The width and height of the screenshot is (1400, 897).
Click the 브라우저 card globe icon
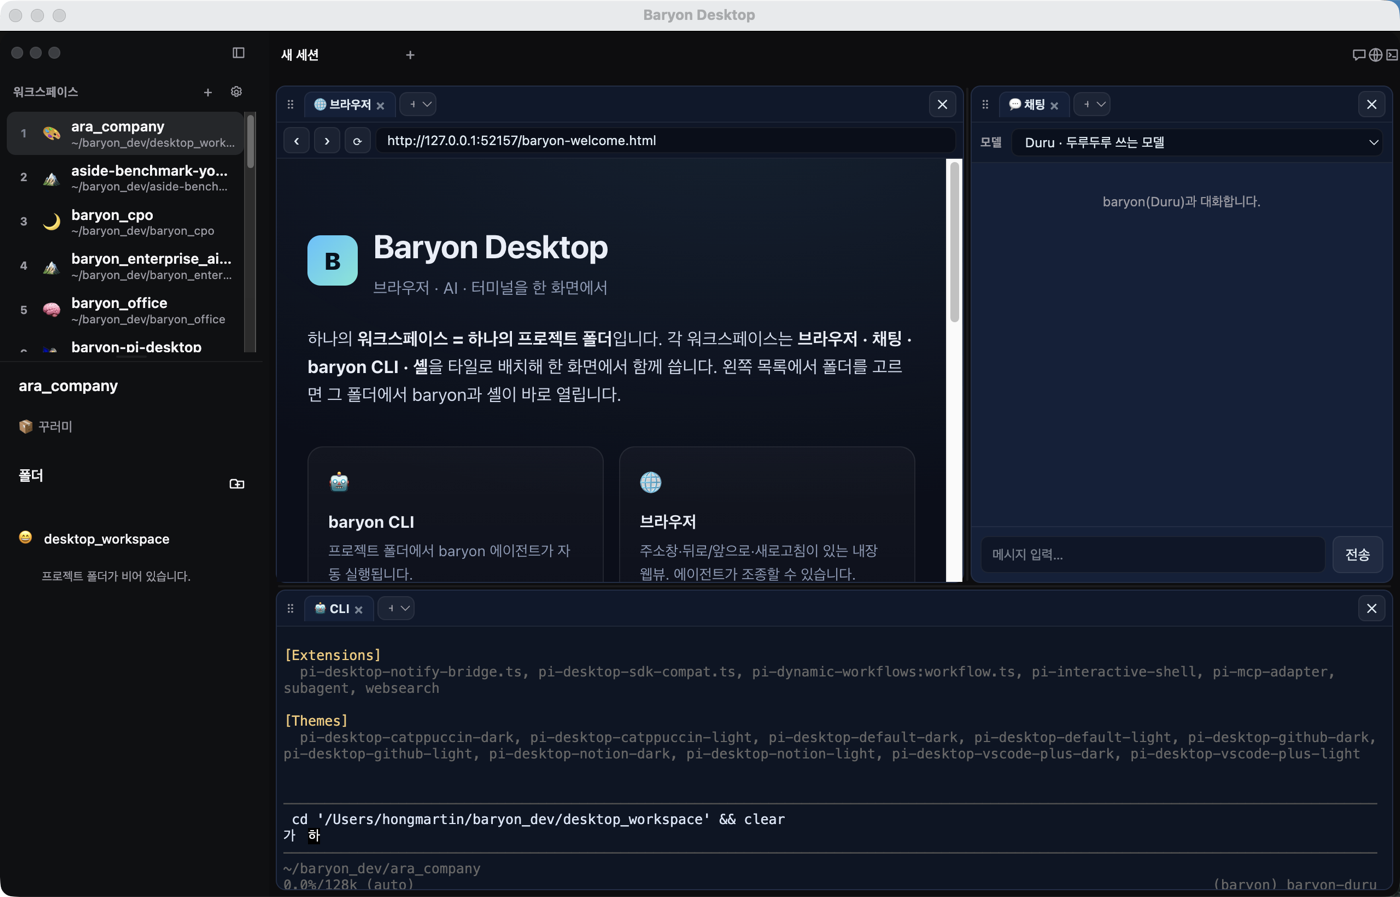point(651,482)
